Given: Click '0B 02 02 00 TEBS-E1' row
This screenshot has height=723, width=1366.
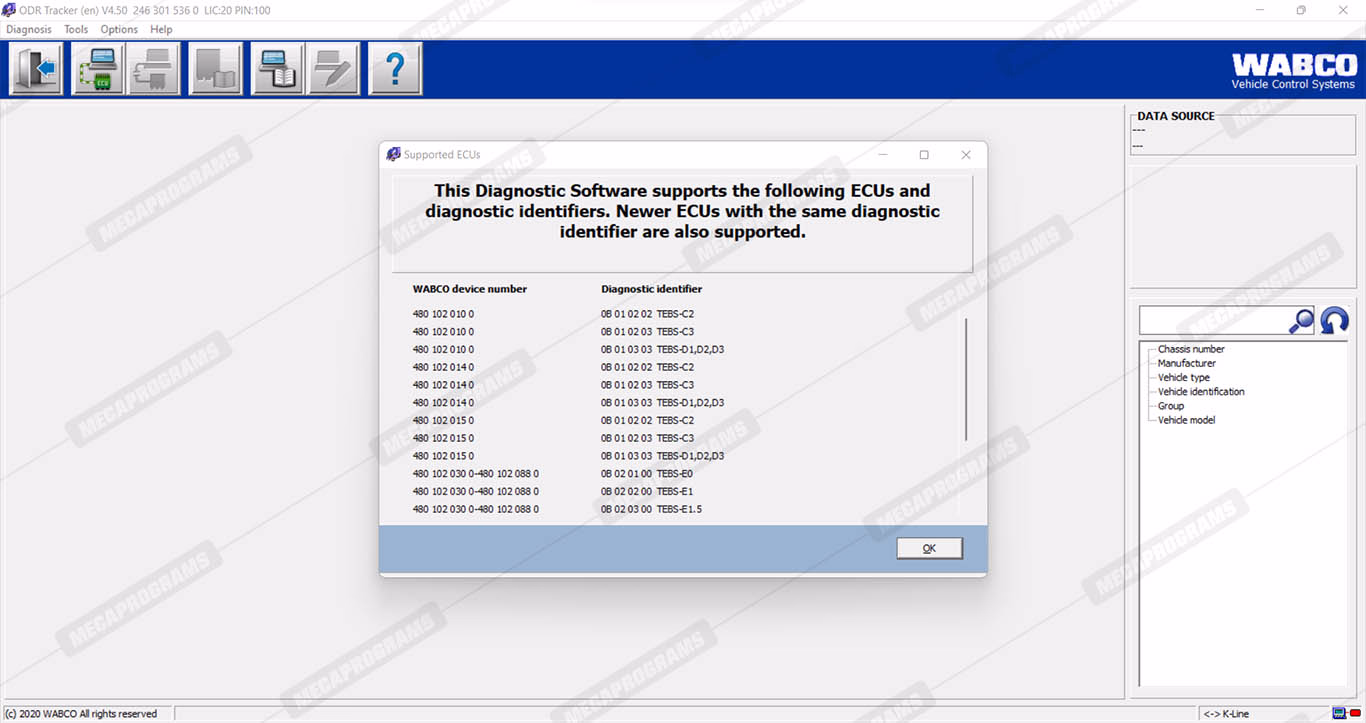Looking at the screenshot, I should coord(647,492).
